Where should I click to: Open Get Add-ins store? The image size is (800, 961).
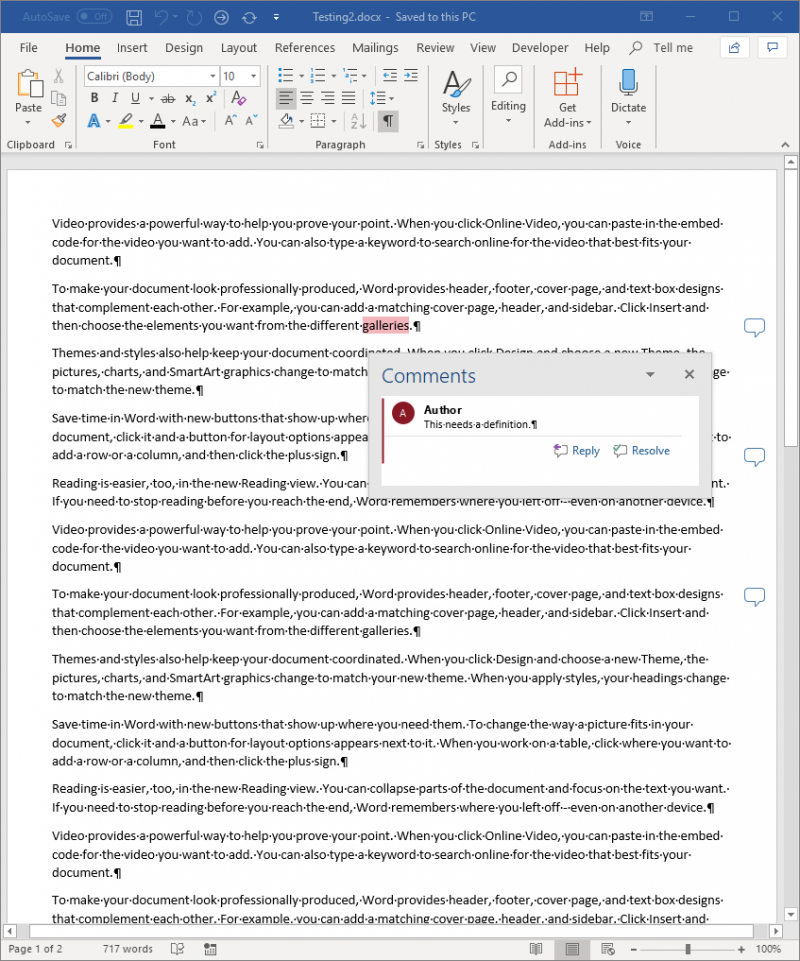pos(567,98)
